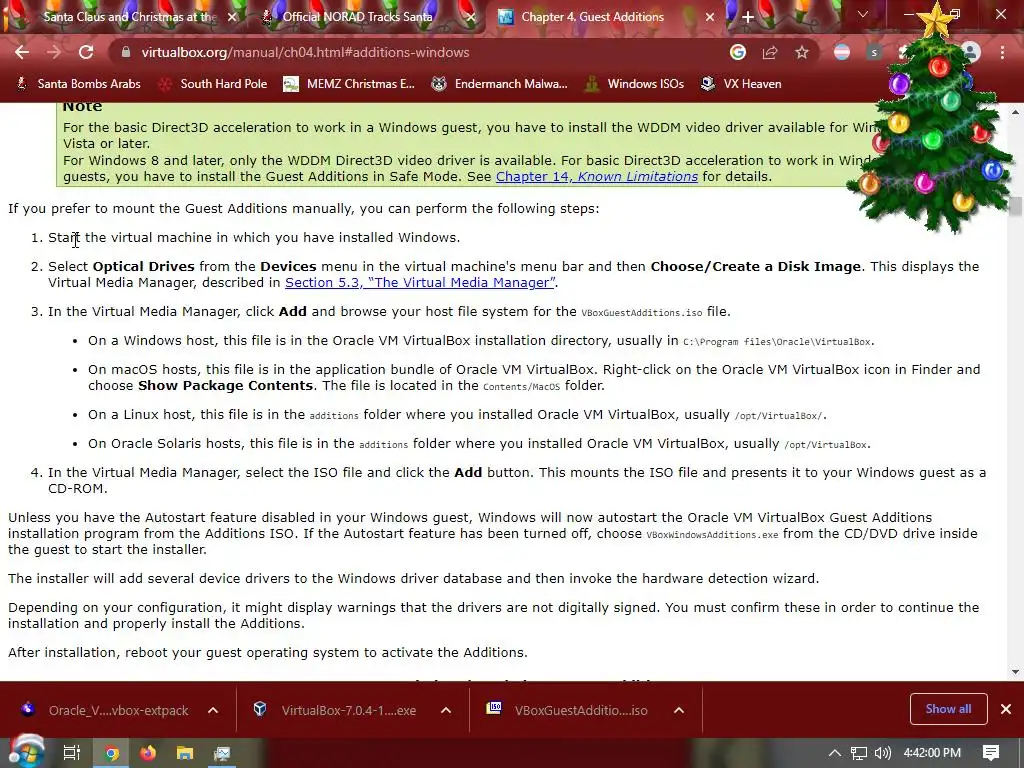Close the Official NORAD Tracks Santa tab
This screenshot has height=768, width=1024.
[x=471, y=17]
